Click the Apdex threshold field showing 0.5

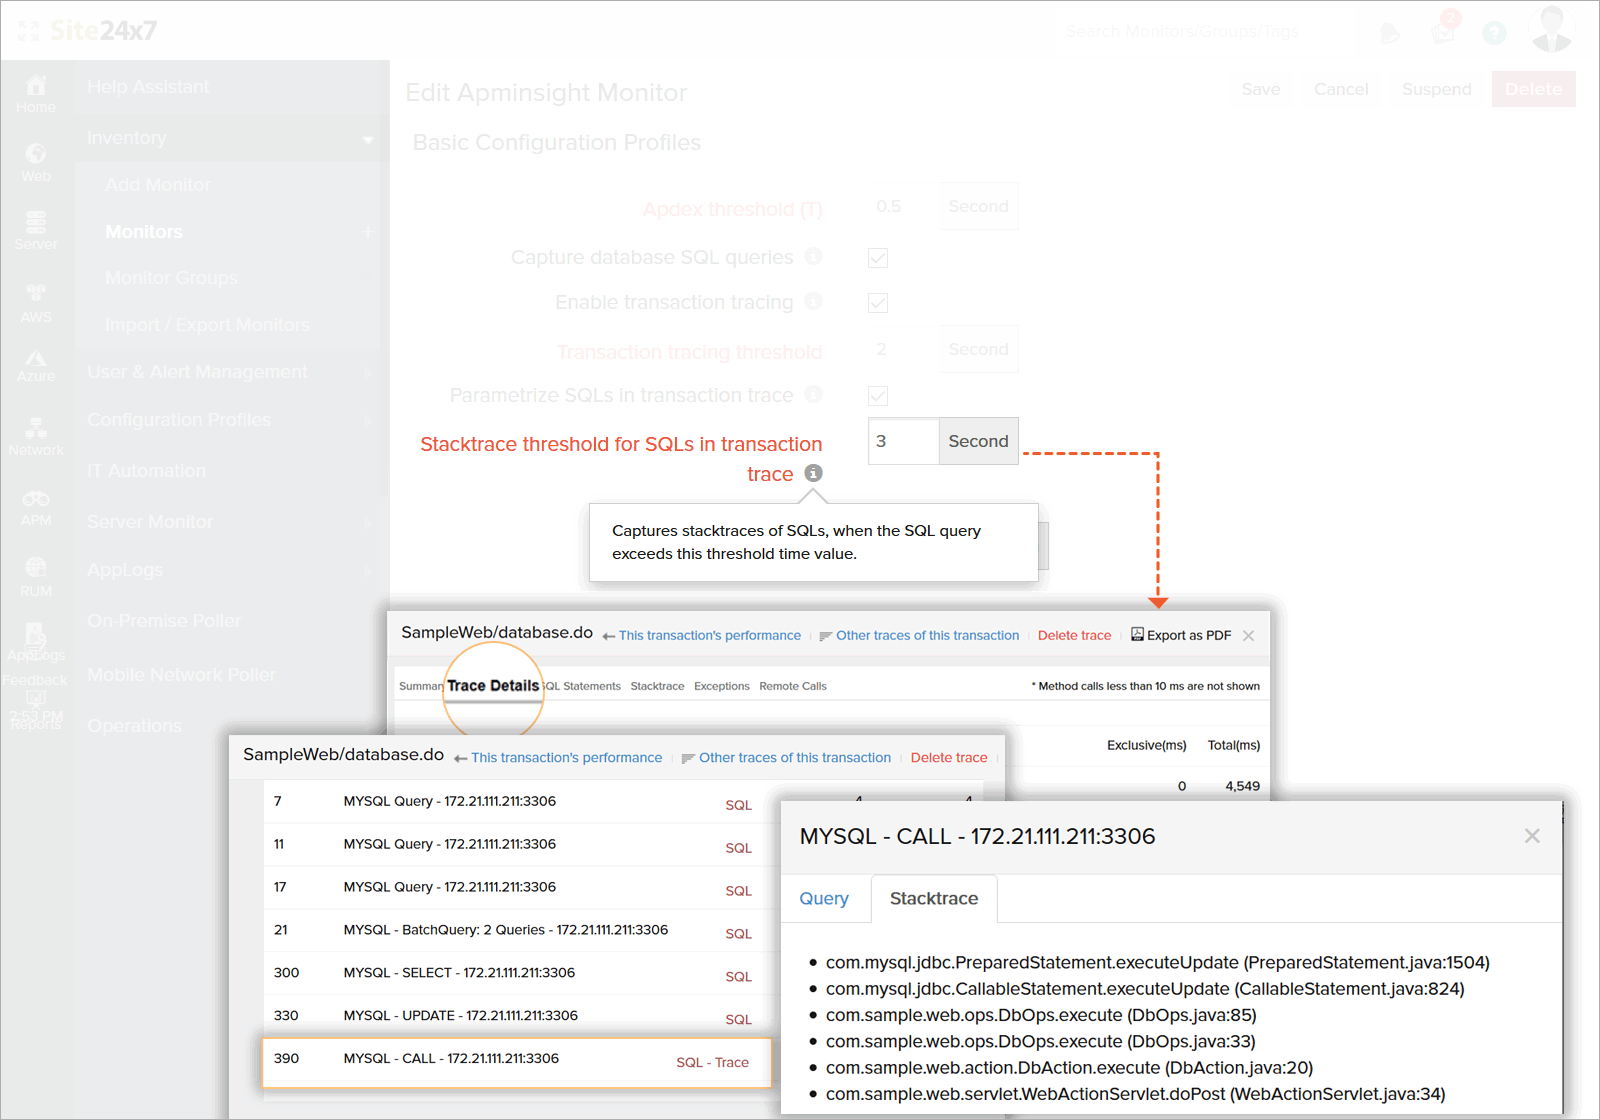(x=904, y=206)
